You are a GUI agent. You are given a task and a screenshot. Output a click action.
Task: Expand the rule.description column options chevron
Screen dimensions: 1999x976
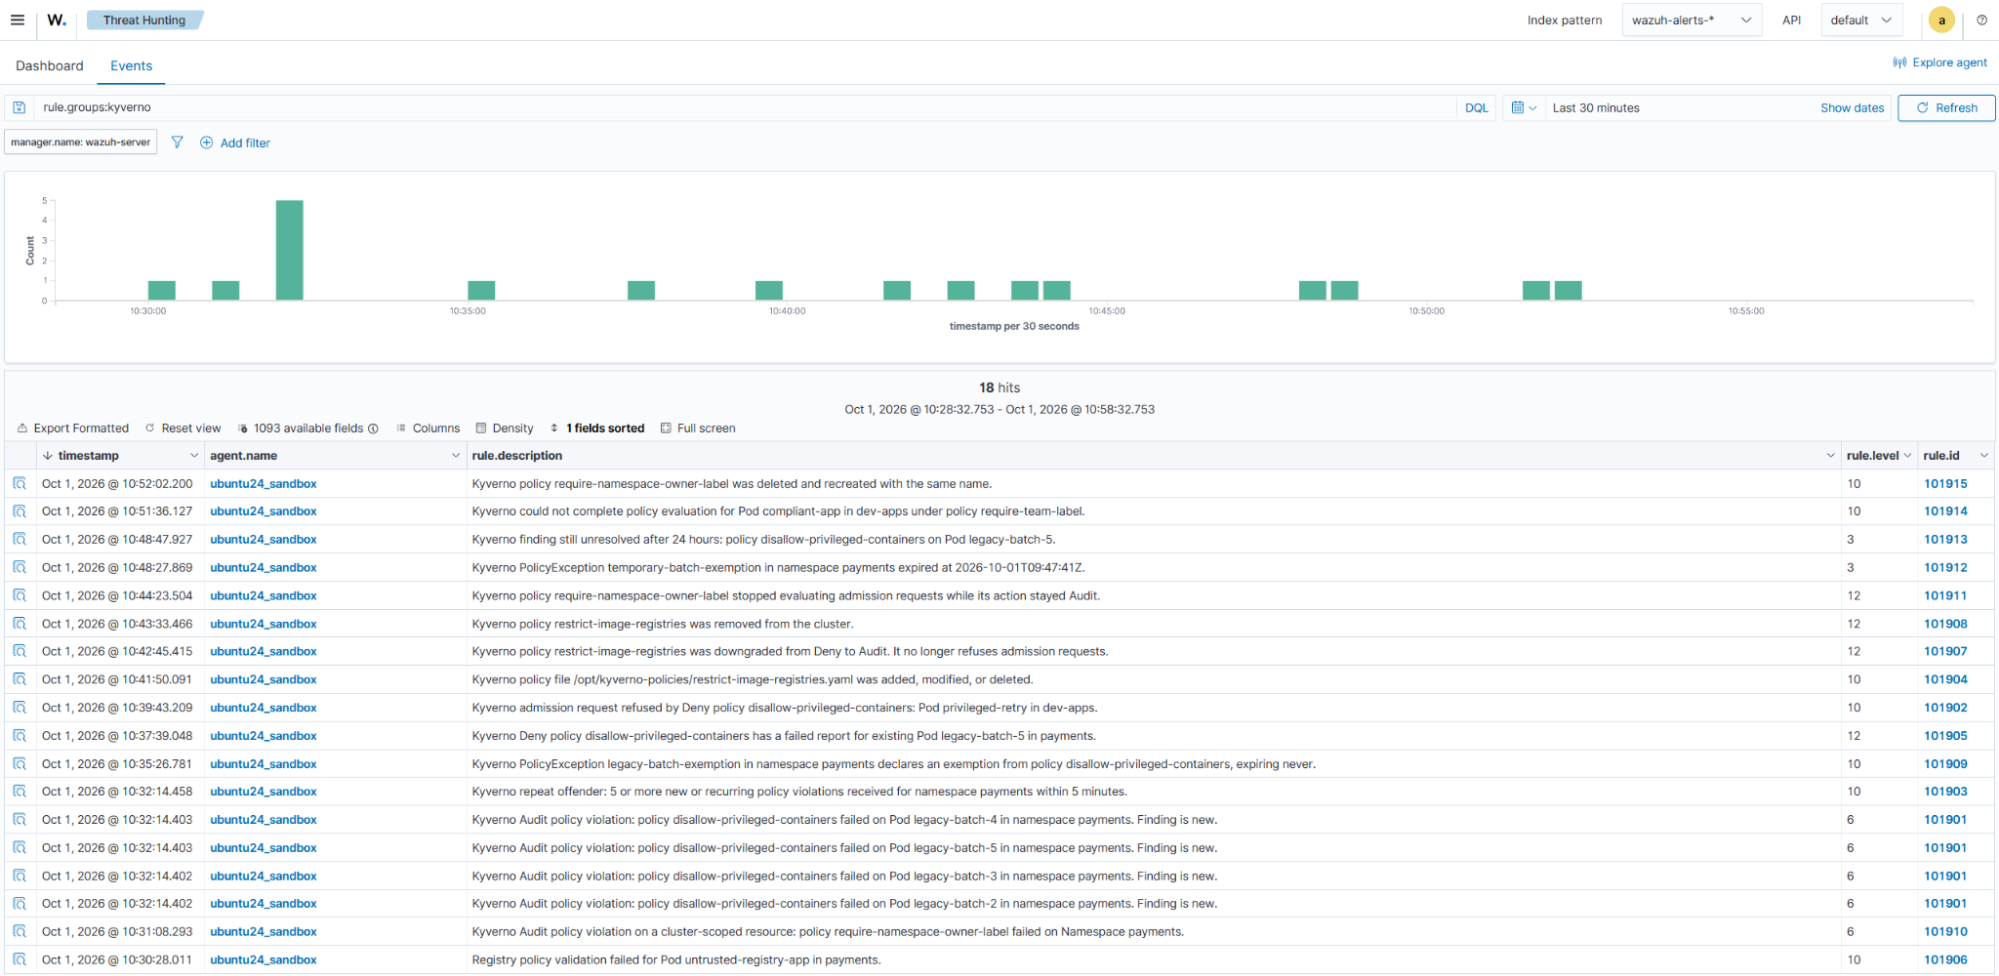click(1830, 456)
